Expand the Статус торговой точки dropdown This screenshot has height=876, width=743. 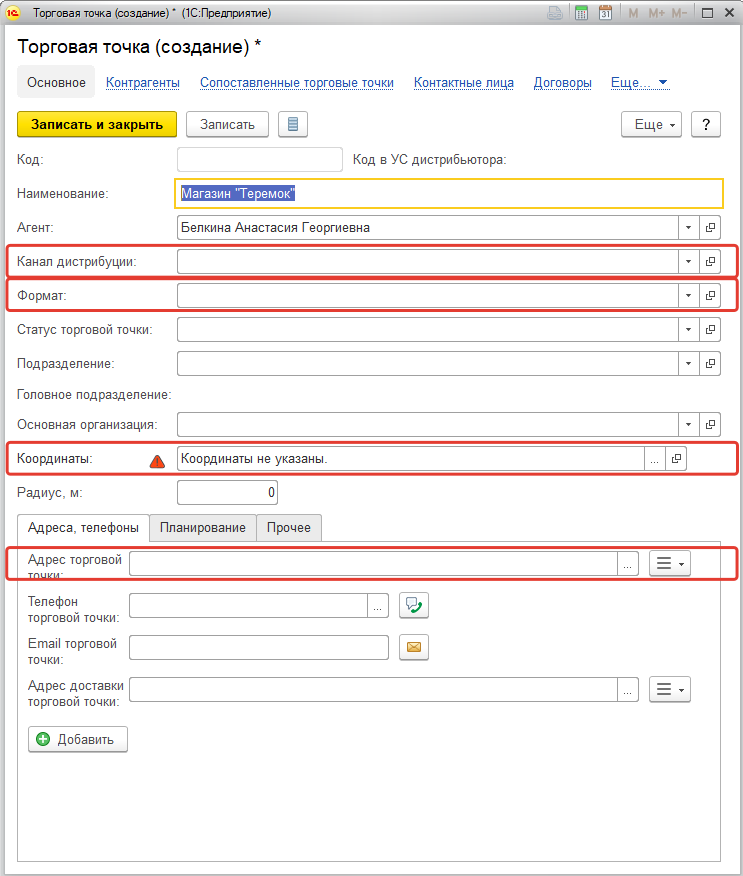689,330
